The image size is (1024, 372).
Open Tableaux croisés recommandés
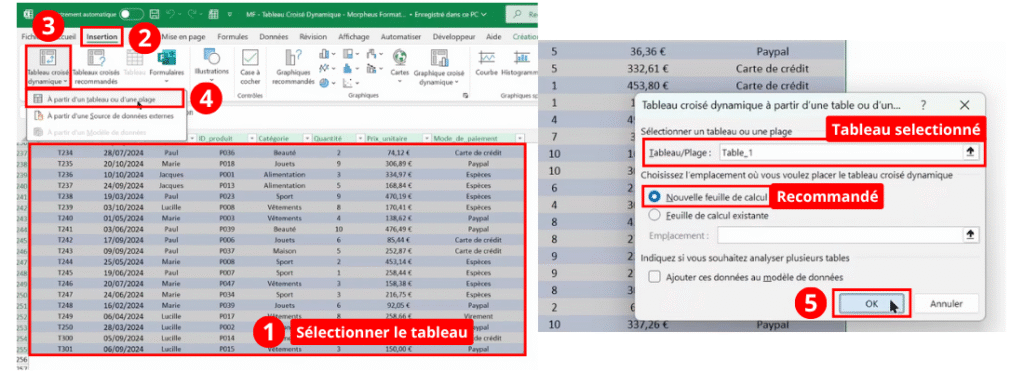point(95,67)
